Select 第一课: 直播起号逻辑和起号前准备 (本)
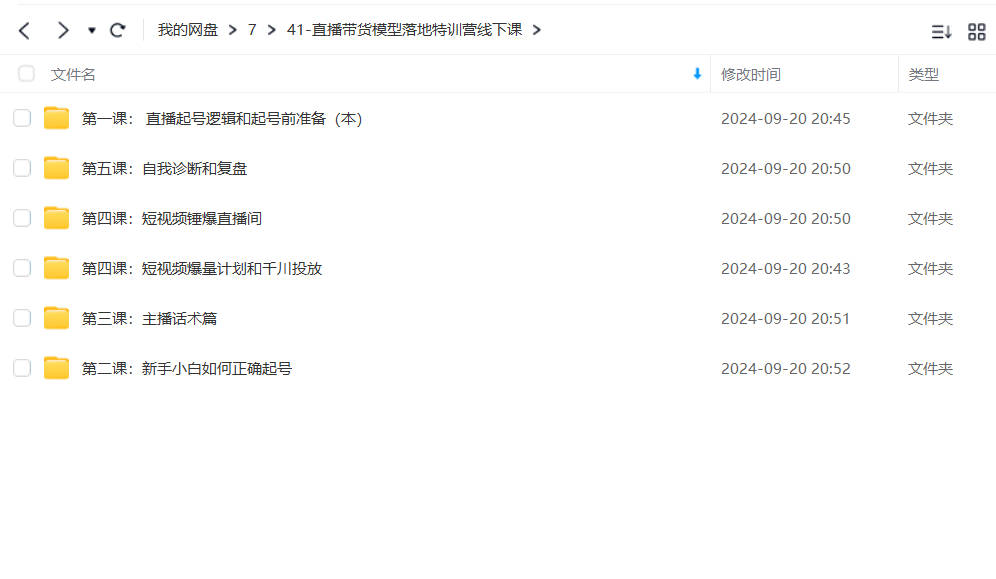This screenshot has height=579, width=996. click(x=222, y=119)
